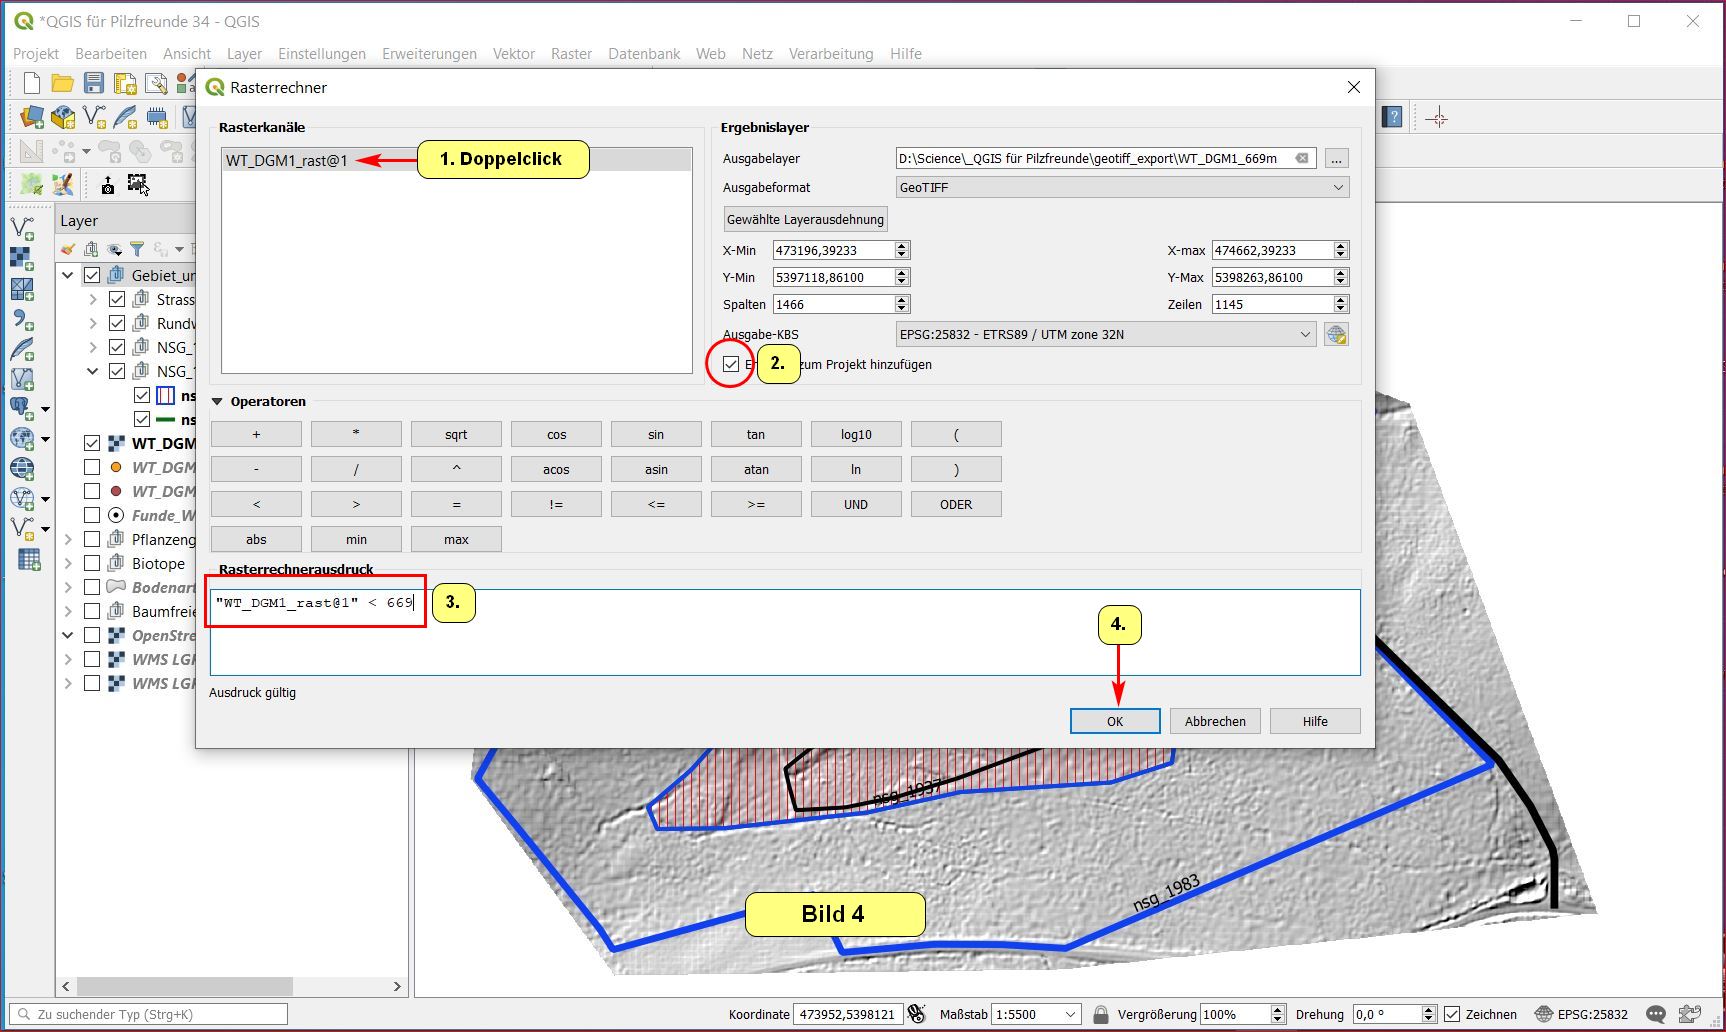Click the Add Raster Layer icon in sidebar
Viewport: 1726px width, 1032px height.
click(x=21, y=258)
